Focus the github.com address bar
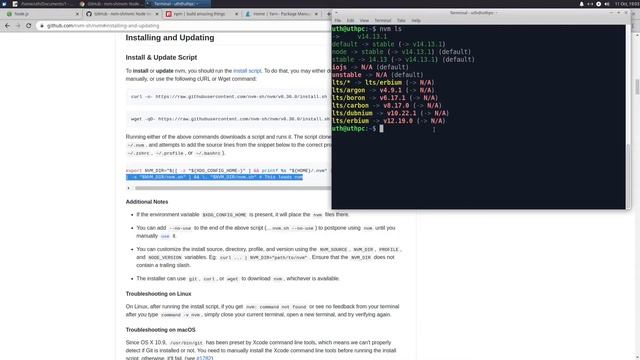Viewport: 640px width, 360px height. tap(184, 26)
